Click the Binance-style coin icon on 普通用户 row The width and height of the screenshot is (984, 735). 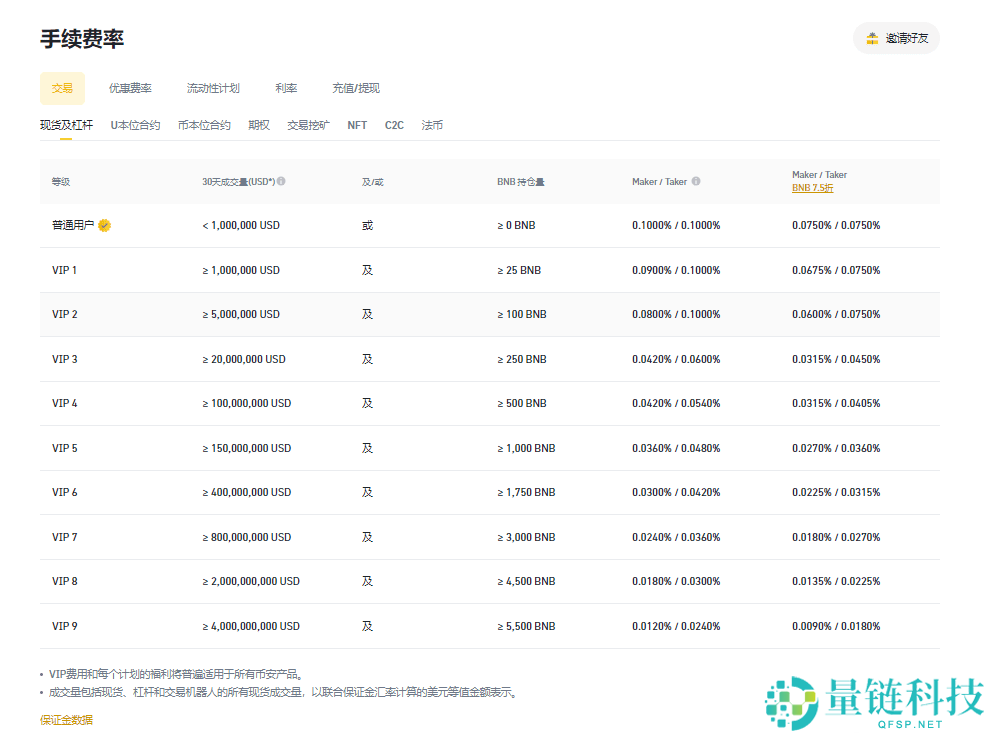(x=104, y=225)
